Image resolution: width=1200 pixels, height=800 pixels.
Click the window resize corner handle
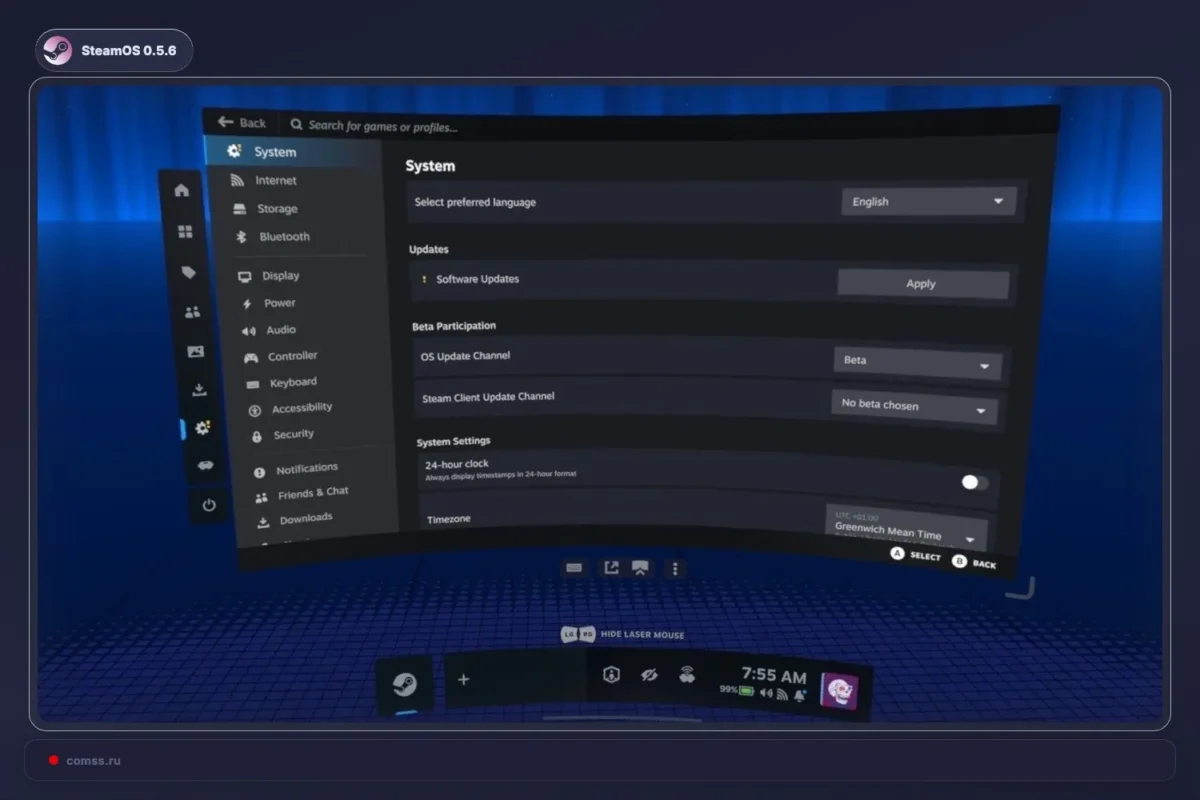click(1022, 588)
